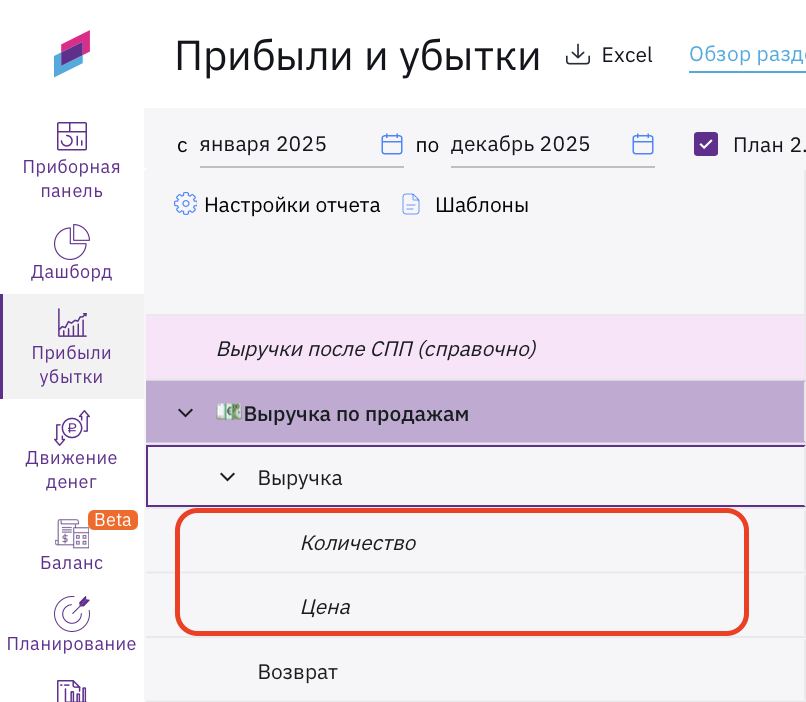Export report via Excel button
Viewport: 806px width, 702px height.
pos(609,55)
